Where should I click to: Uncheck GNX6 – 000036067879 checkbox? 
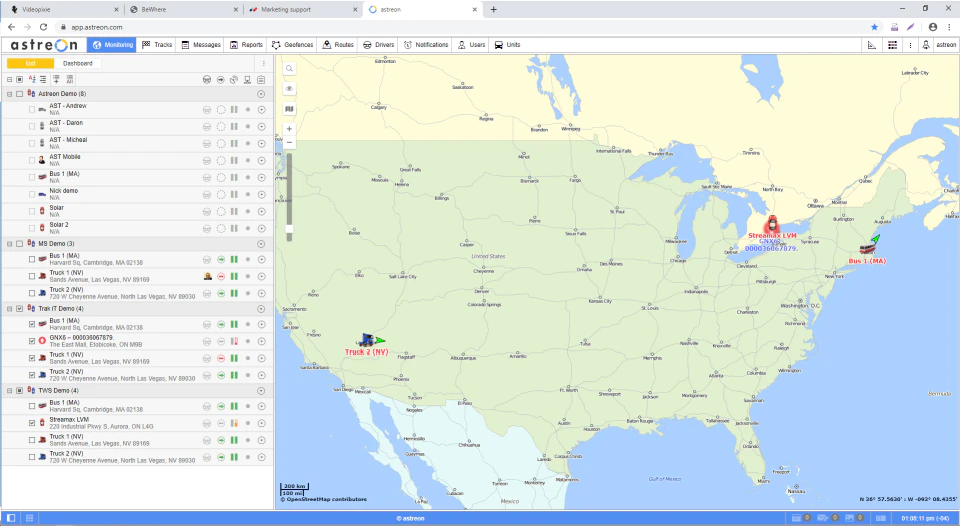32,341
